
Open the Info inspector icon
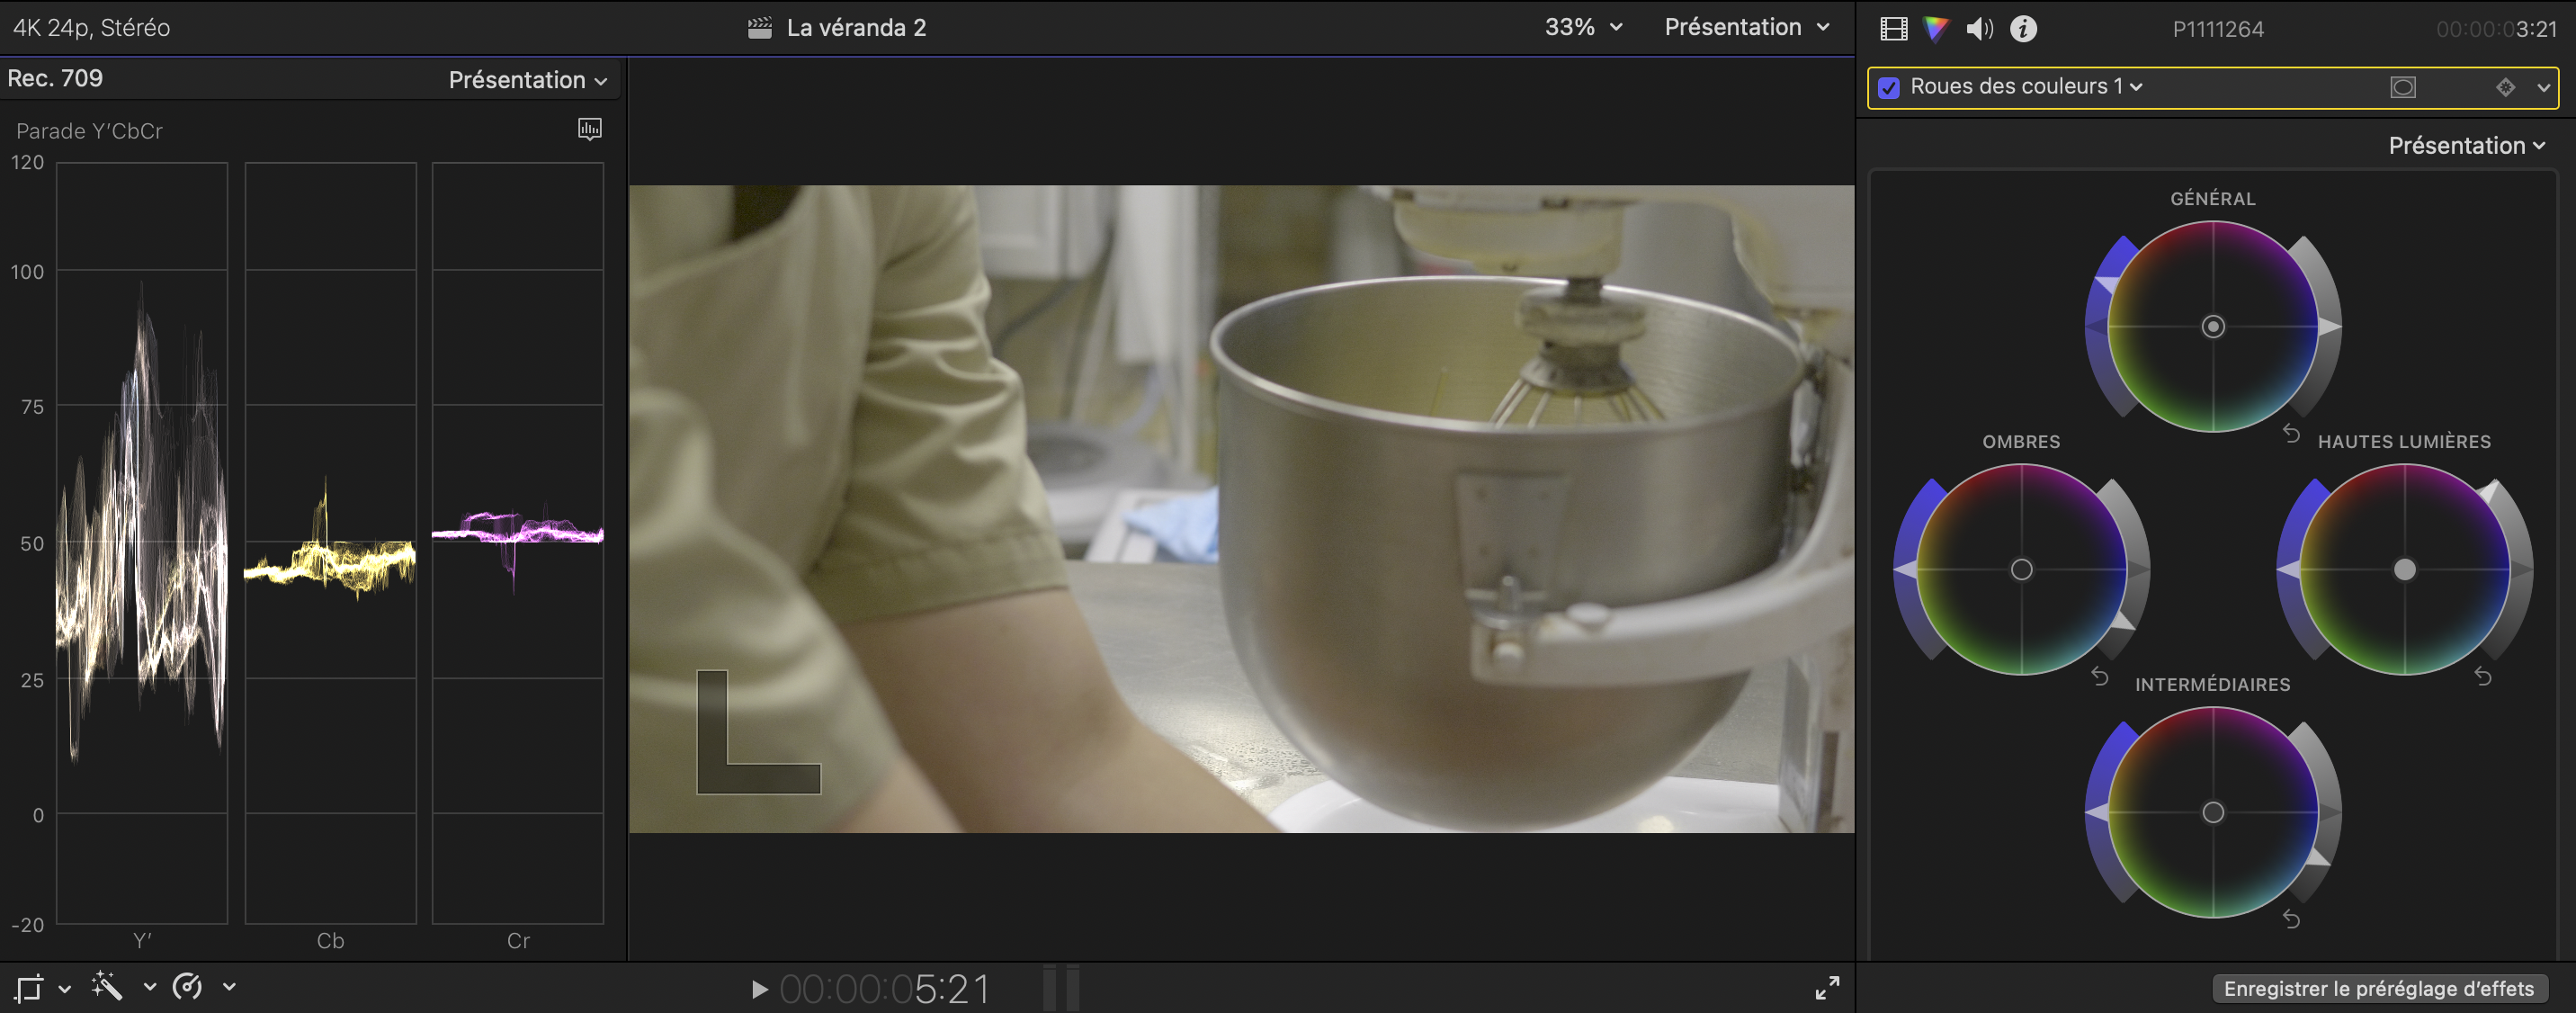[x=2023, y=29]
